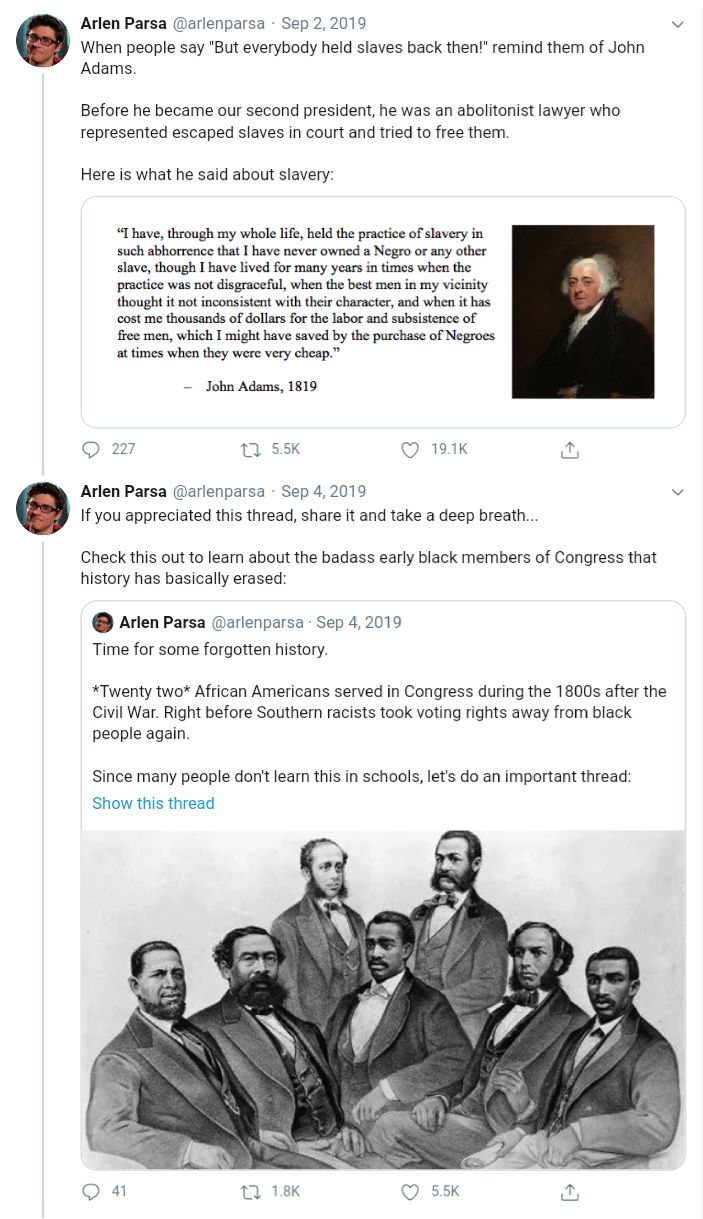Share the John Adams tweet
703x1219 pixels.
coord(570,450)
